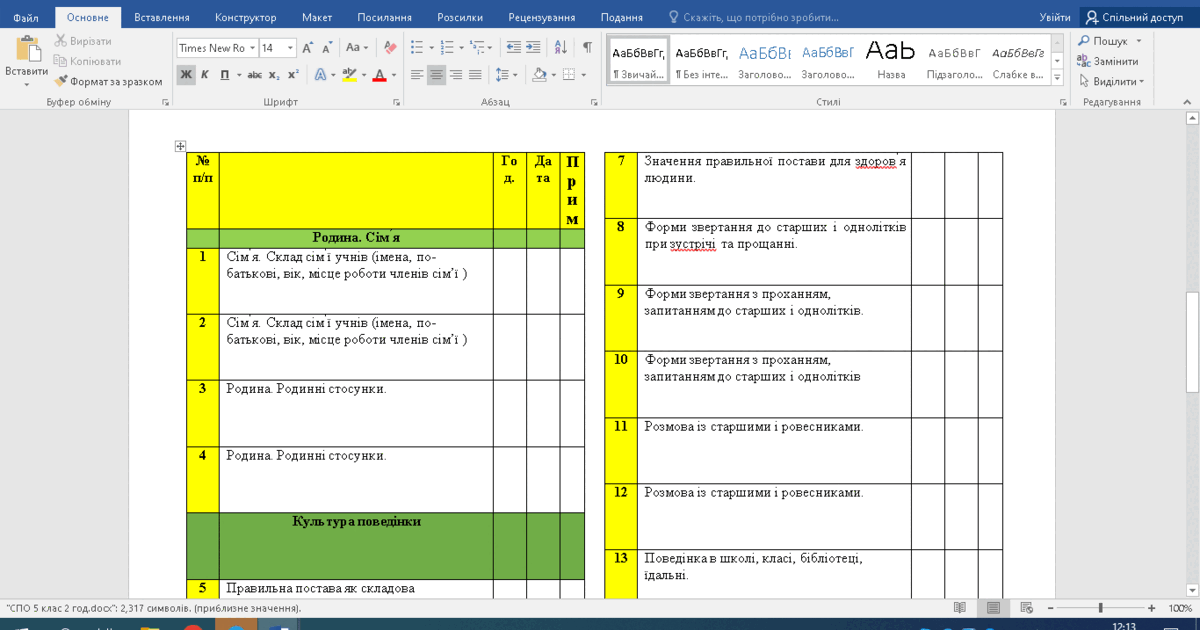
Task: Toggle strikethrough formatting
Action: tap(255, 74)
